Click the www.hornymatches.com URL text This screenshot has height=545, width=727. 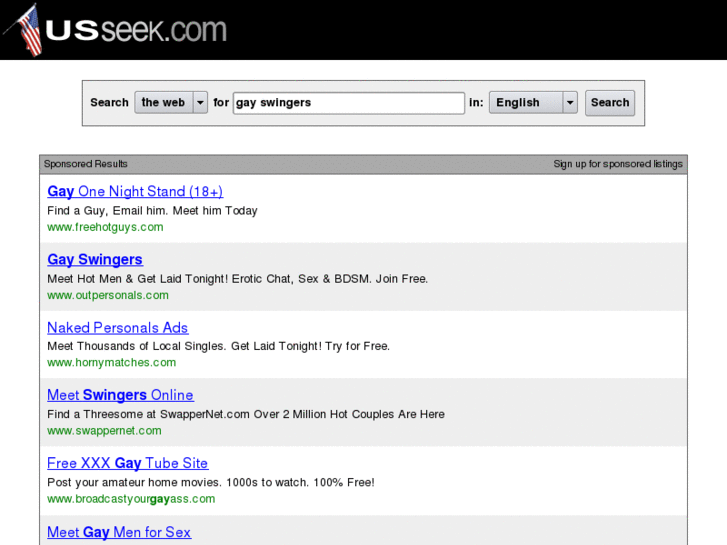point(112,363)
